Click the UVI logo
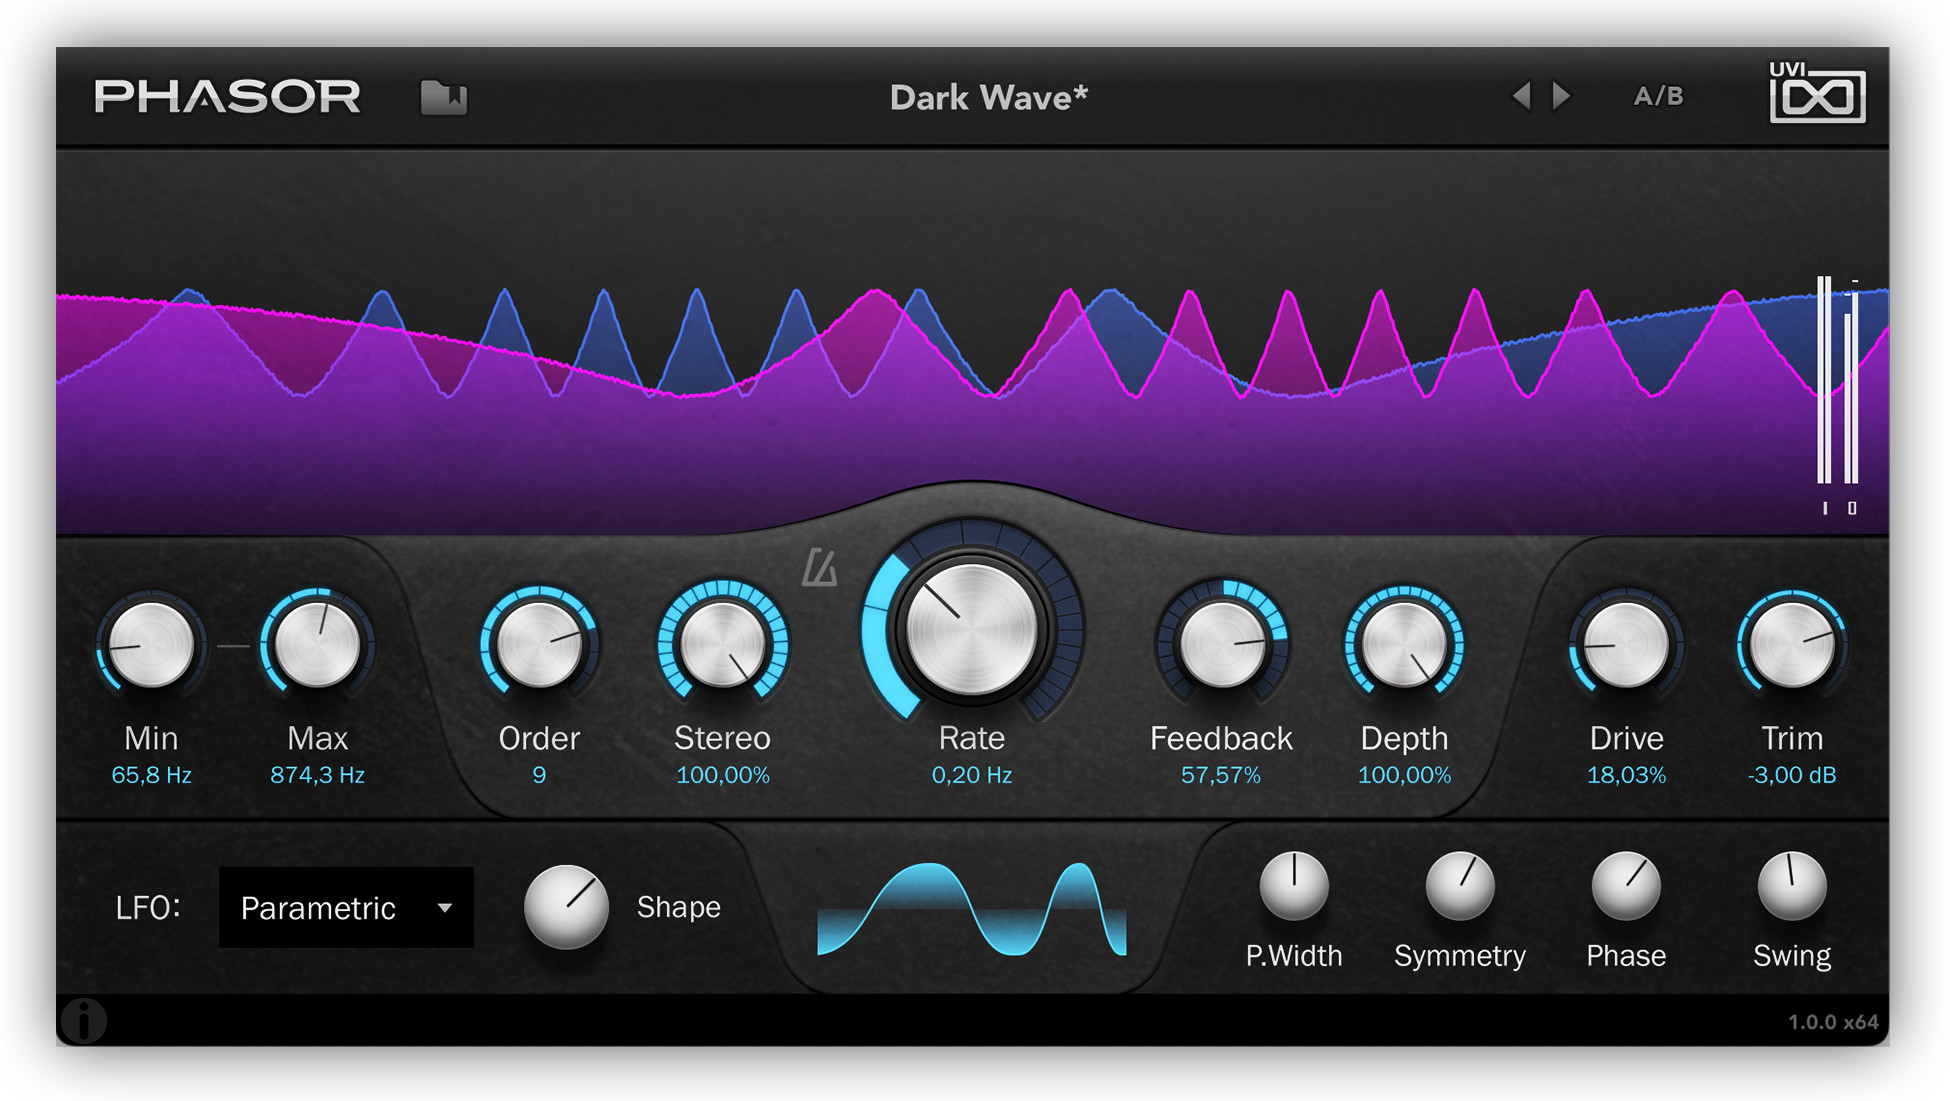The image size is (1950, 1101). click(1816, 92)
